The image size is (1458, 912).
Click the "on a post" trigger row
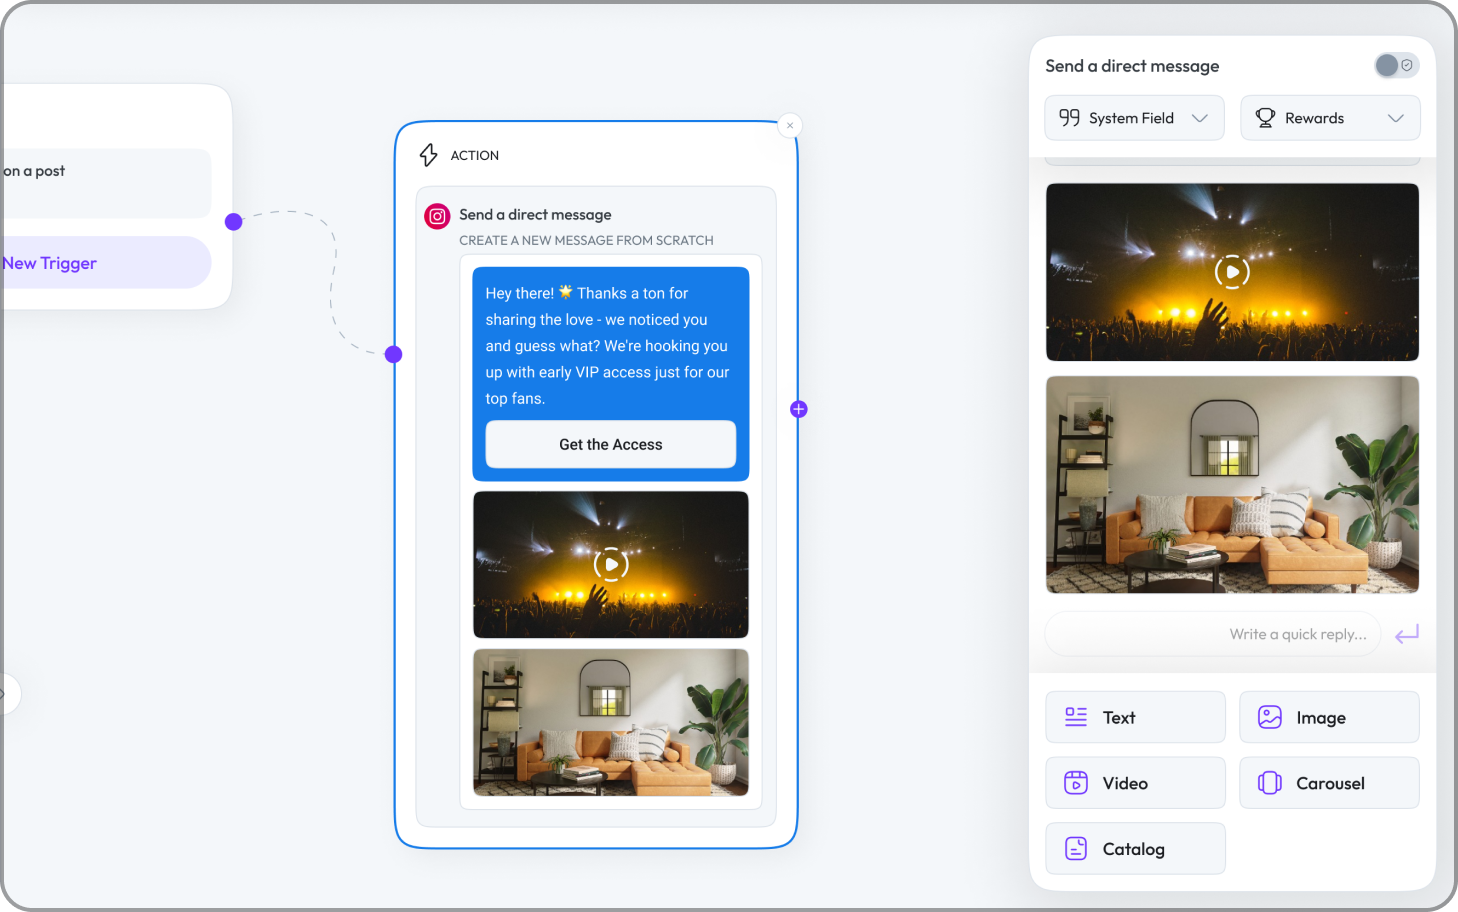pos(105,183)
